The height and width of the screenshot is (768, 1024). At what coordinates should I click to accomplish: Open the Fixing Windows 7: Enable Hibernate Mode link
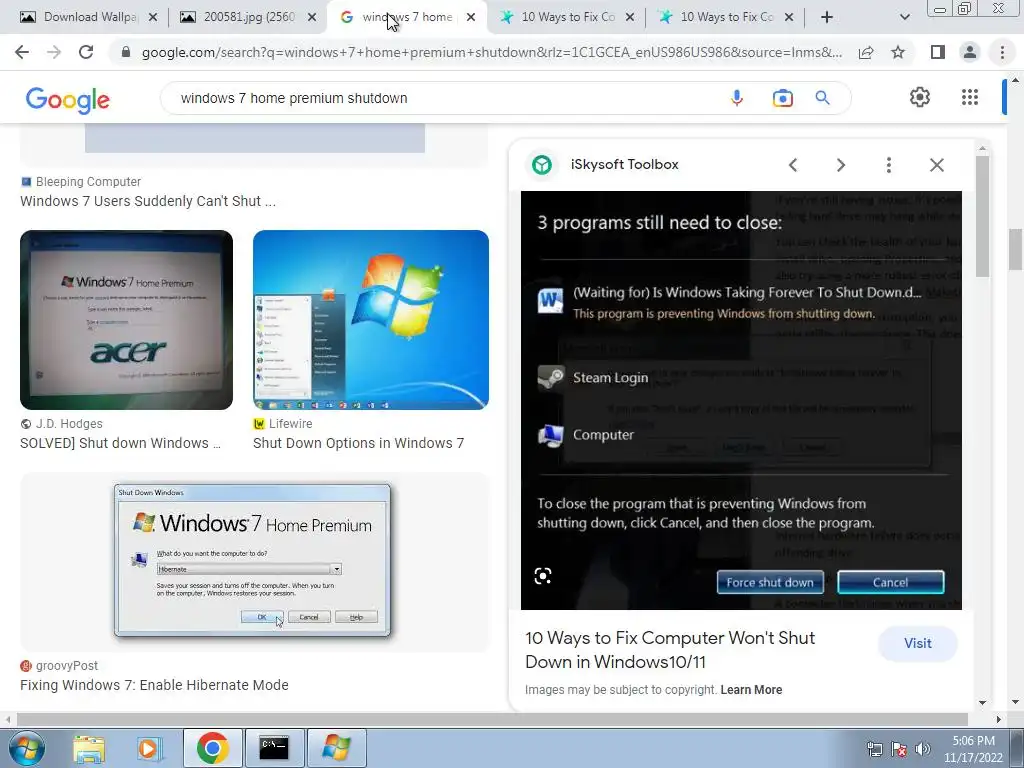(154, 685)
